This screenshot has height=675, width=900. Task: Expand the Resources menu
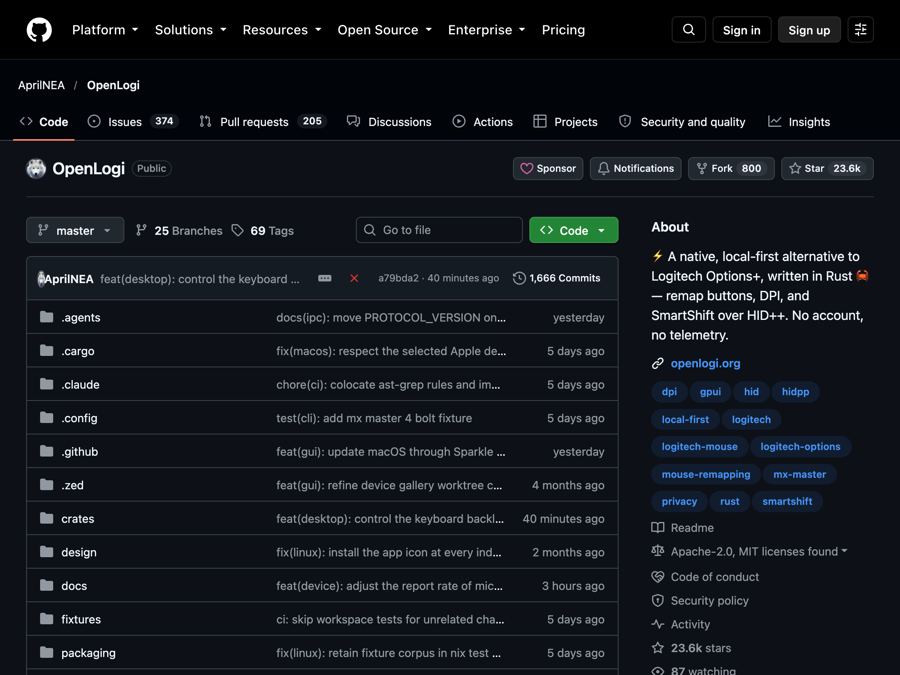point(282,30)
